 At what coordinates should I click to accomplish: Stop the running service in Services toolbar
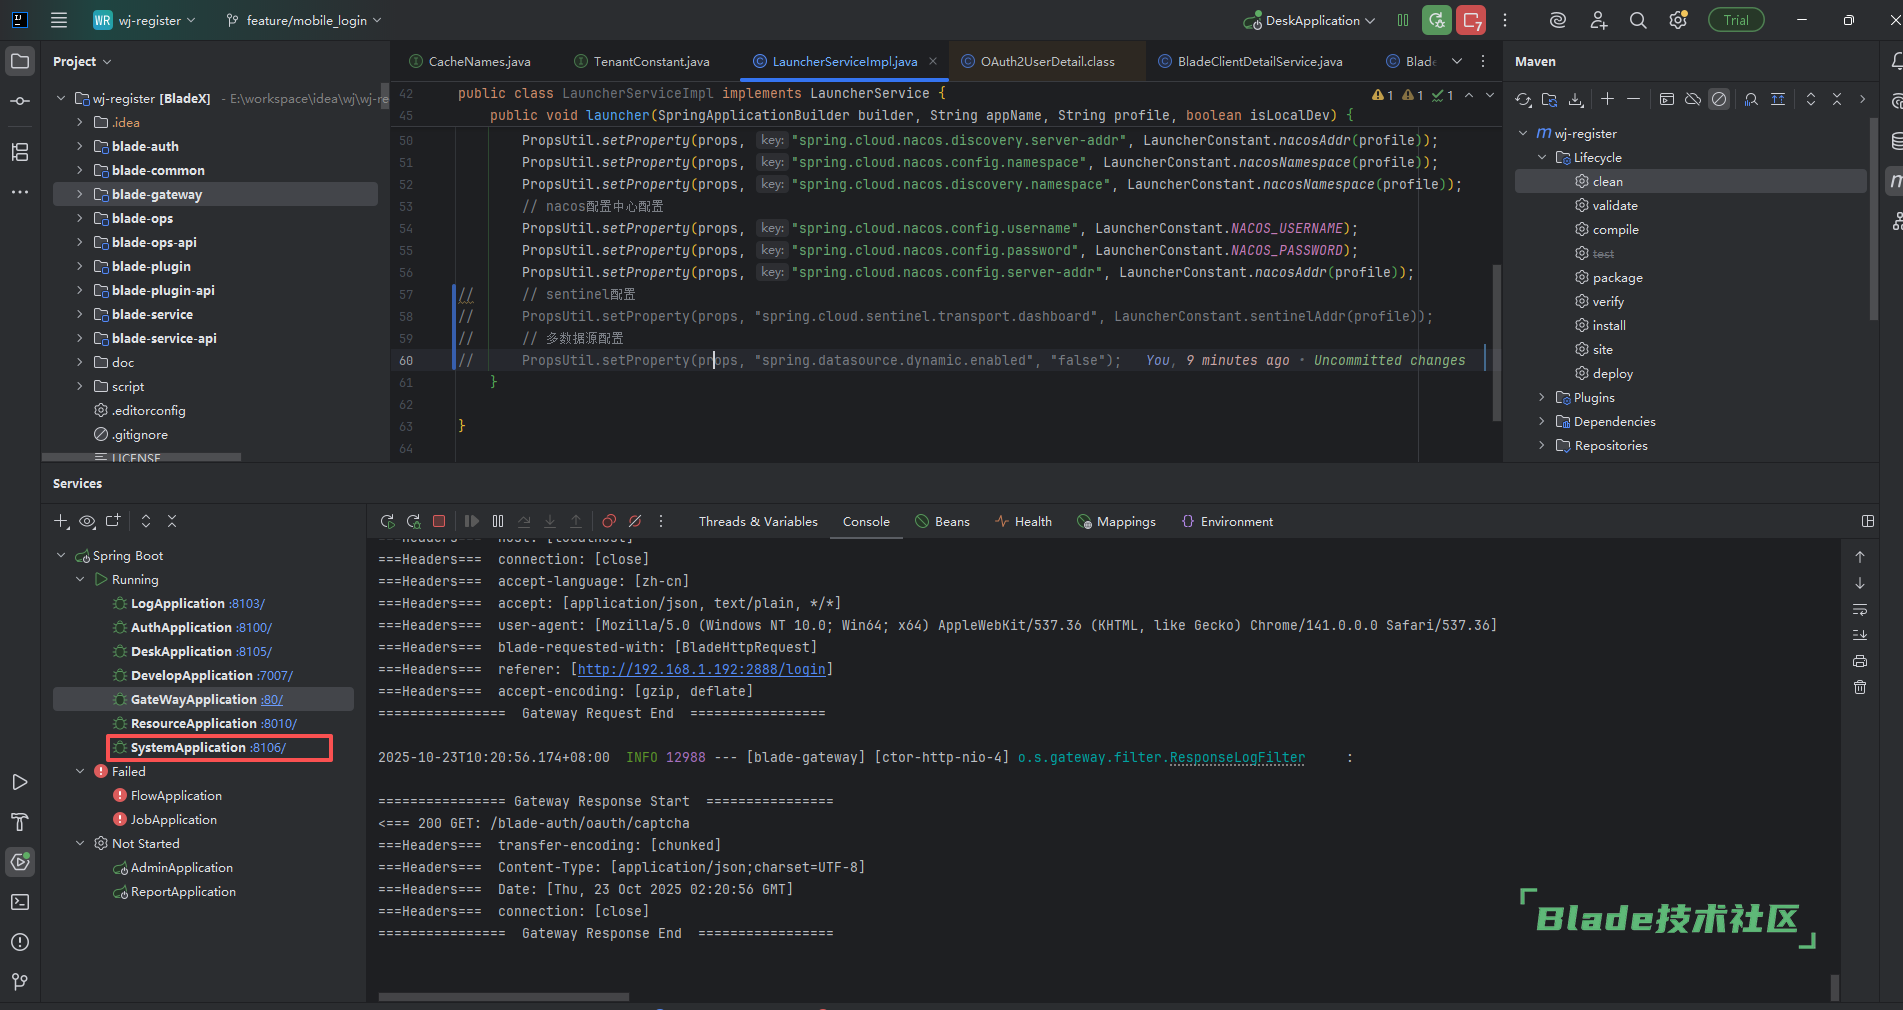tap(439, 521)
